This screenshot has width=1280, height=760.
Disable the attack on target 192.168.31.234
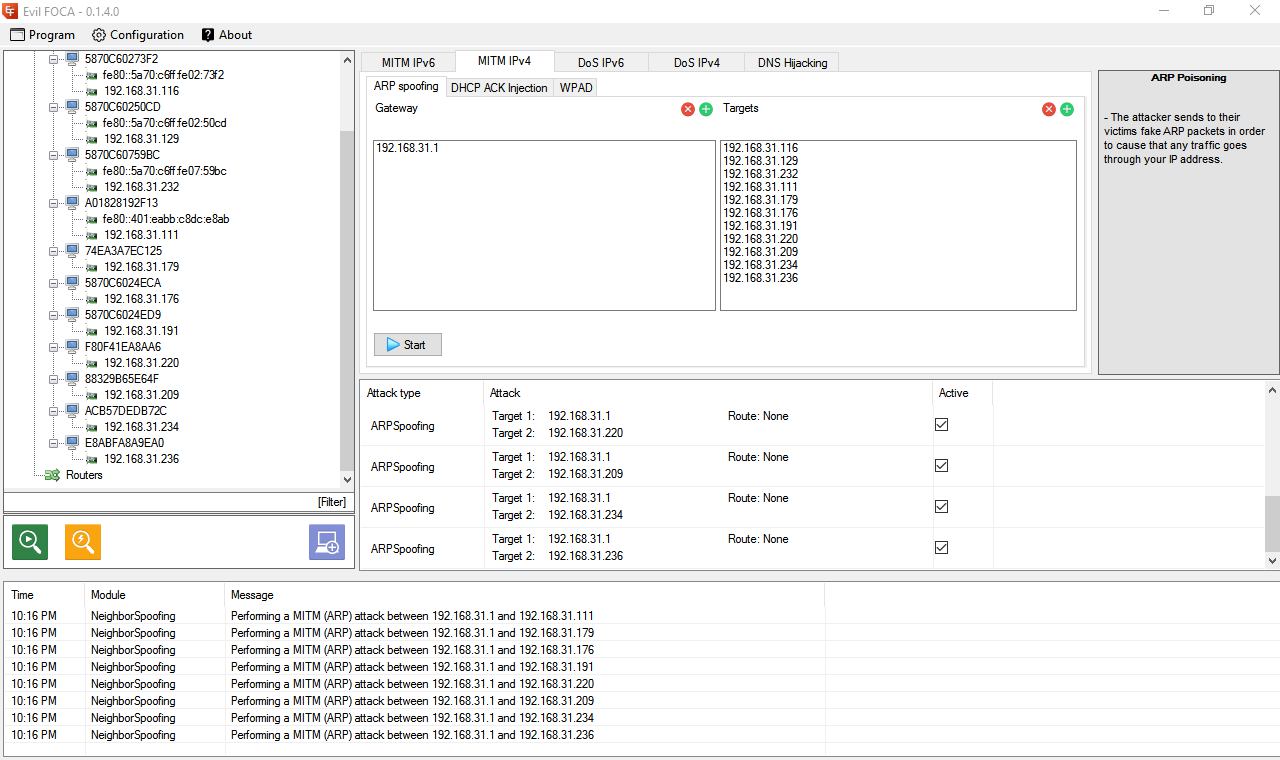[941, 507]
